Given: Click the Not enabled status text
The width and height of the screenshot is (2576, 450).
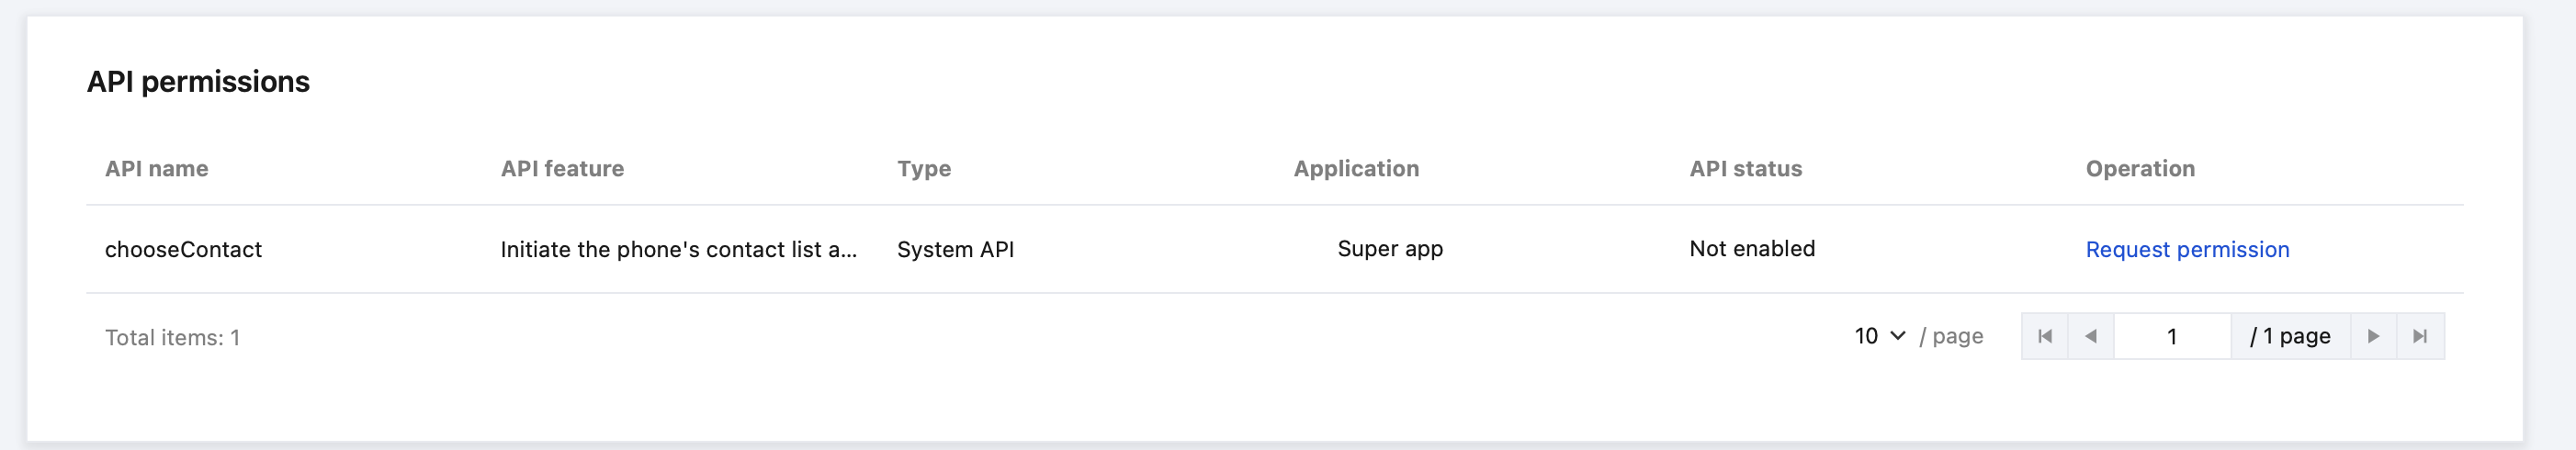Looking at the screenshot, I should coord(1752,249).
